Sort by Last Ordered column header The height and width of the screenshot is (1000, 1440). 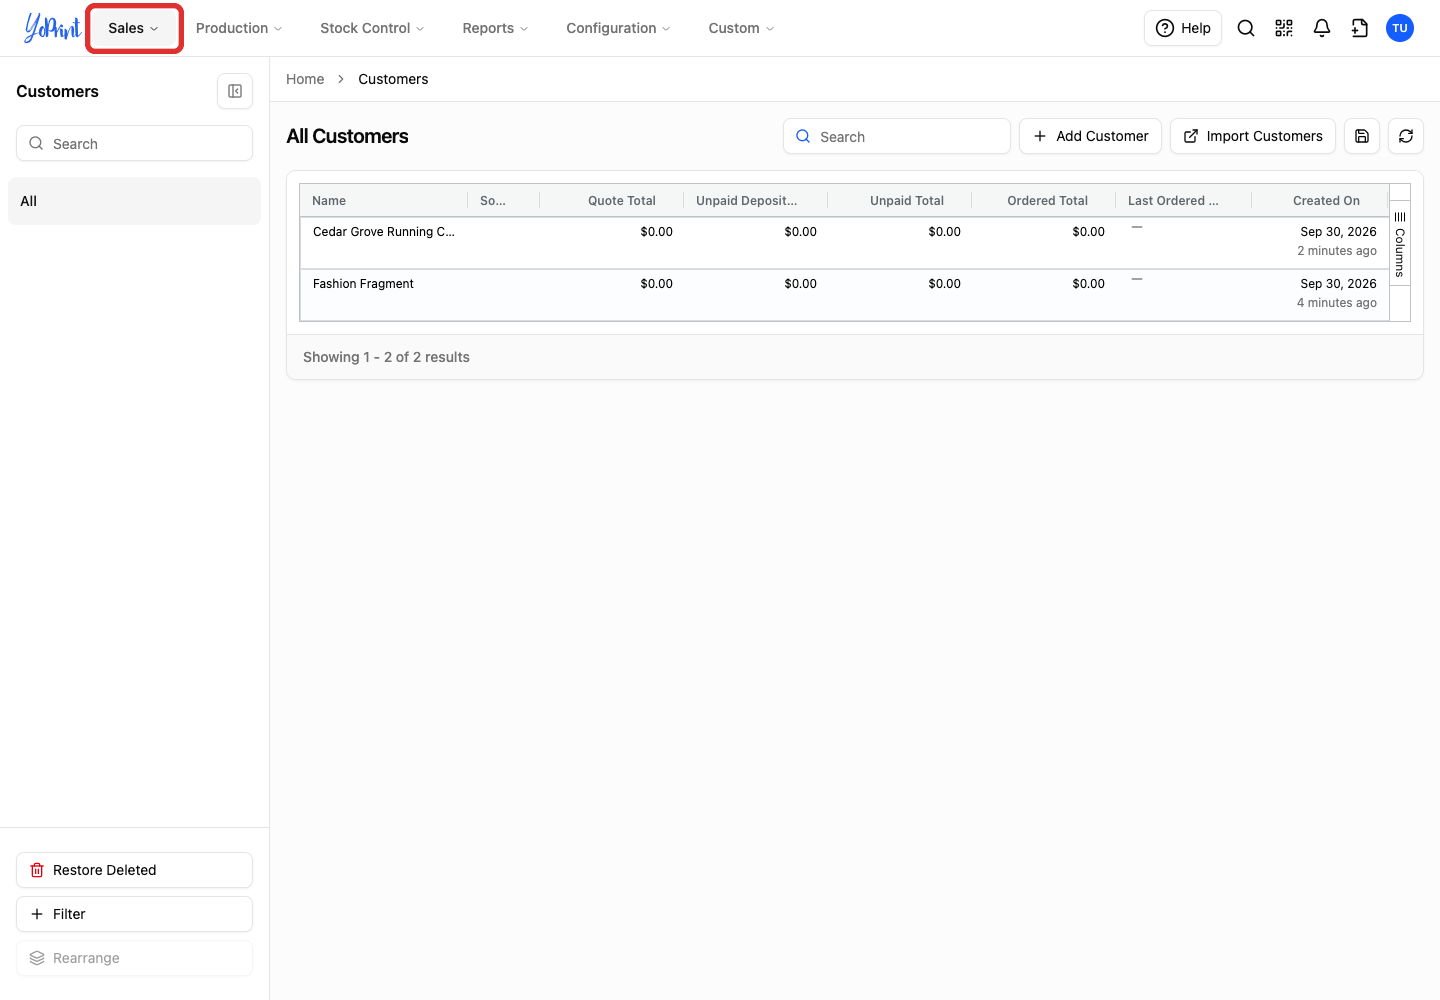click(1184, 200)
